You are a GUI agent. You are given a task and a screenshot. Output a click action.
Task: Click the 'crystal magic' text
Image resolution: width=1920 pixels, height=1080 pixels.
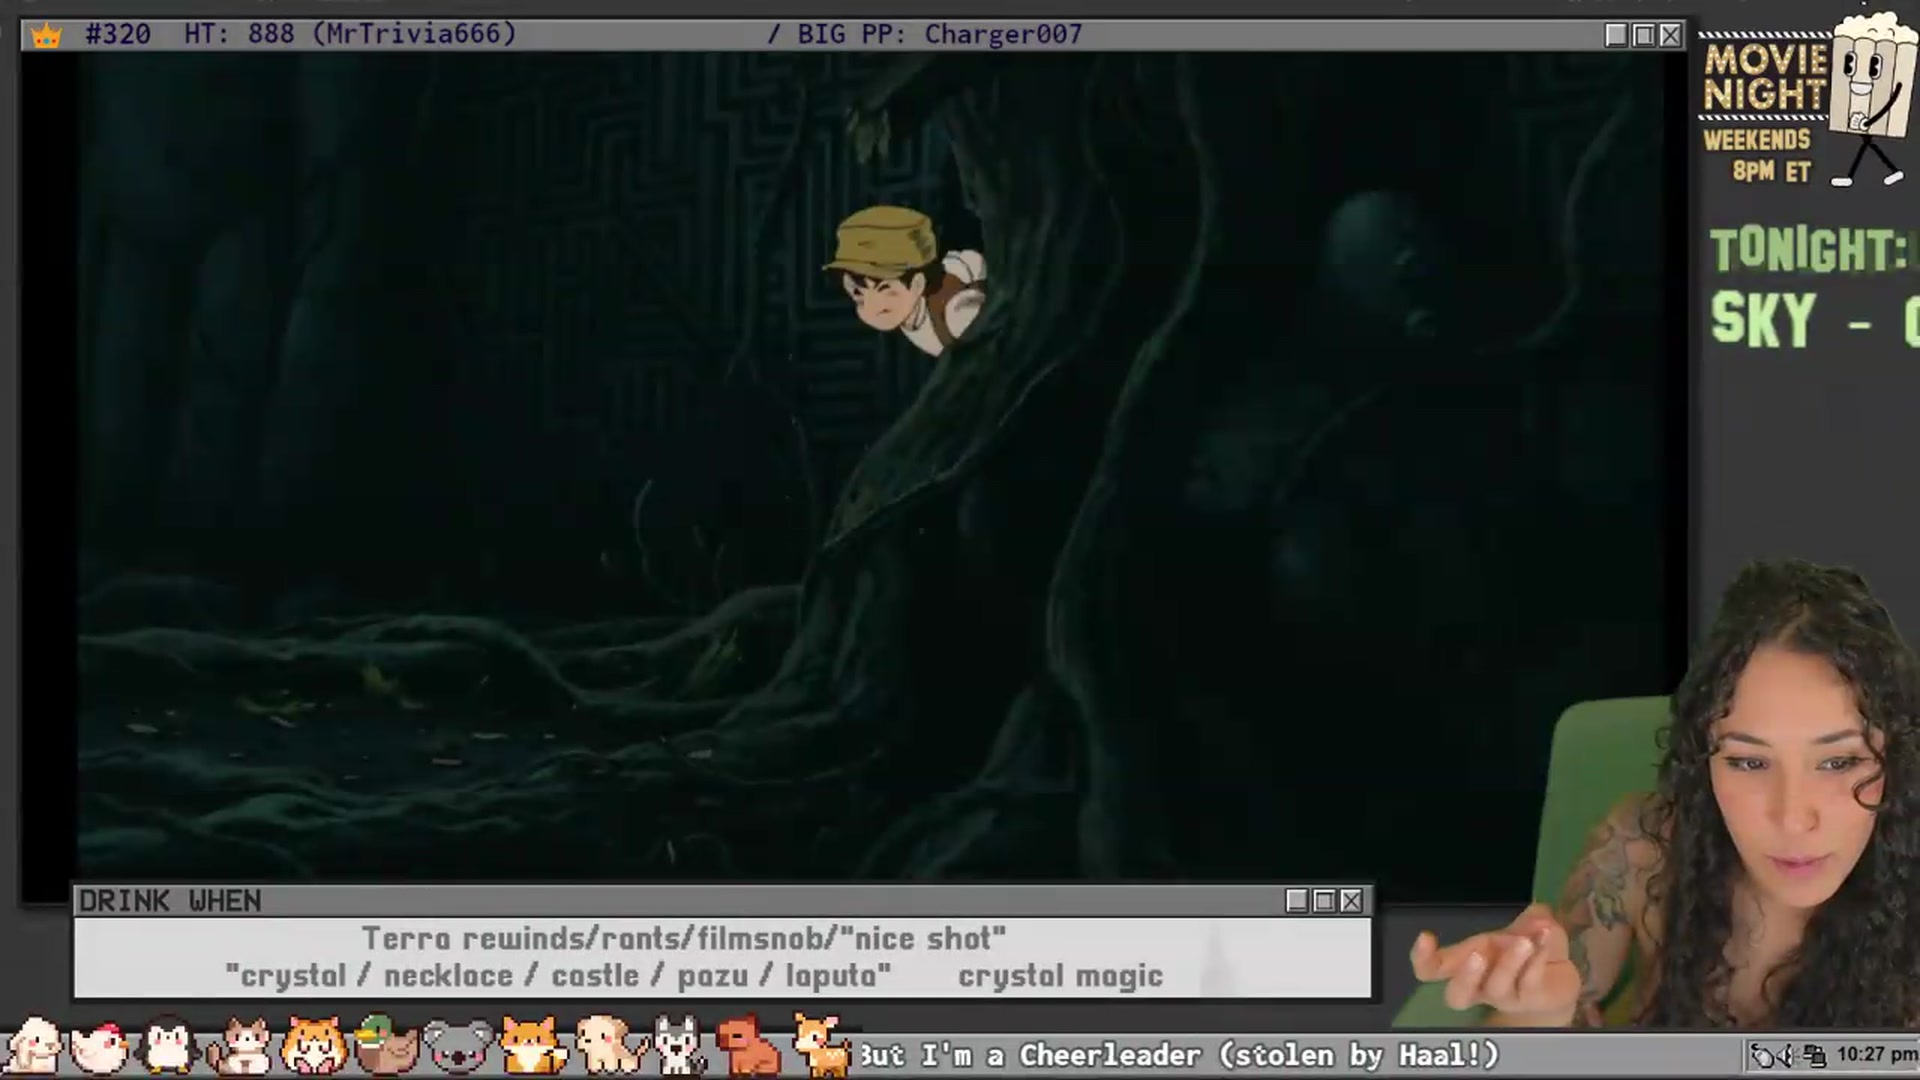click(1060, 975)
